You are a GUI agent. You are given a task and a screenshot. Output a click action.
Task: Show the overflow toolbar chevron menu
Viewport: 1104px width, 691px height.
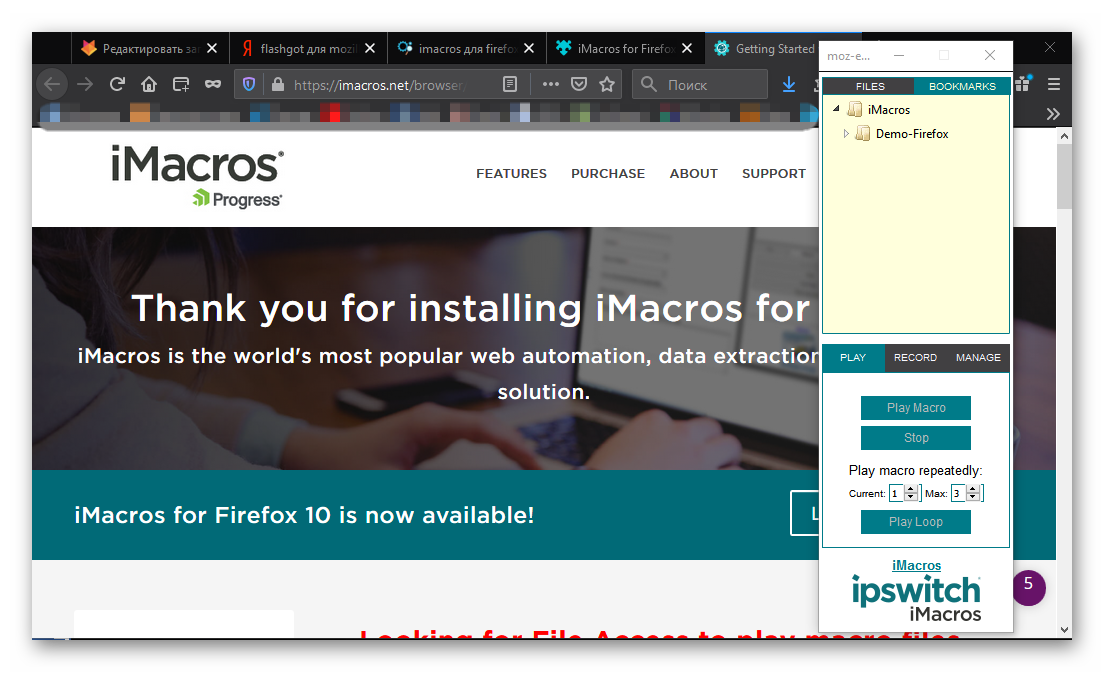point(1052,114)
